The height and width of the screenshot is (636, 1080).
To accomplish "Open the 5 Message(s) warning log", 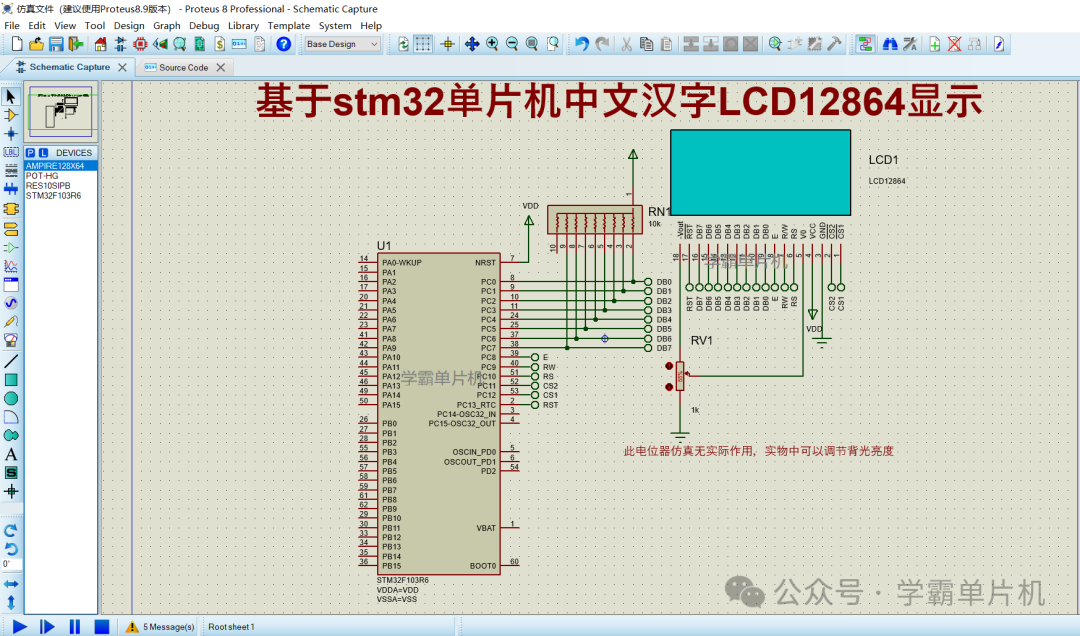I will [x=160, y=626].
